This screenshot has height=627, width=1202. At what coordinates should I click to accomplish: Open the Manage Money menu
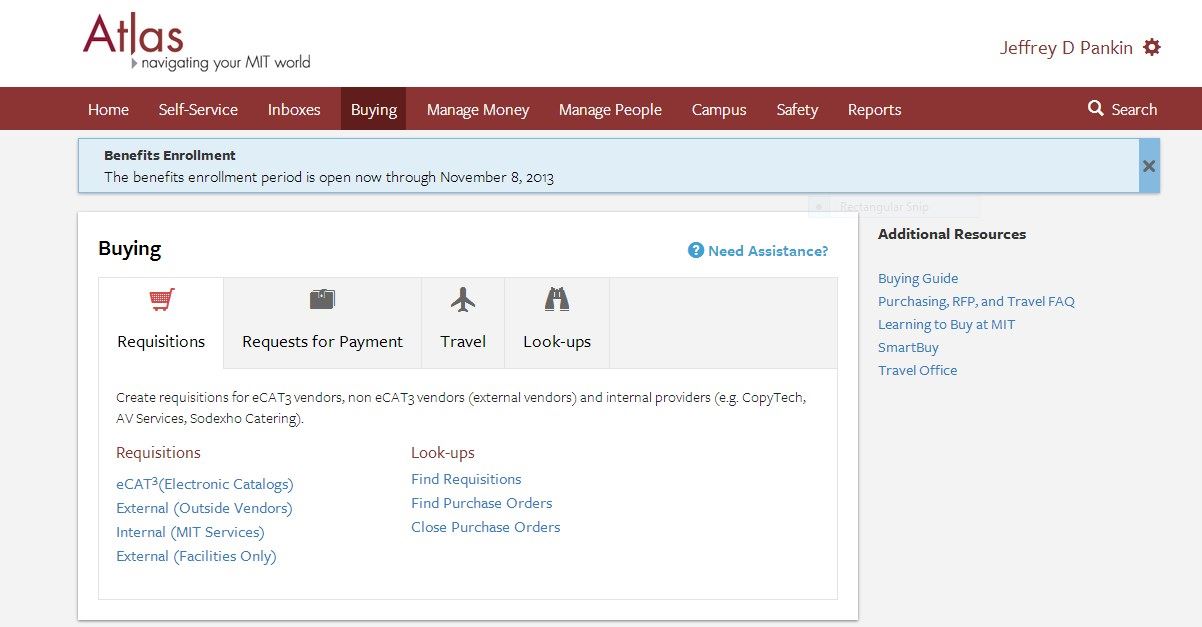(x=478, y=110)
